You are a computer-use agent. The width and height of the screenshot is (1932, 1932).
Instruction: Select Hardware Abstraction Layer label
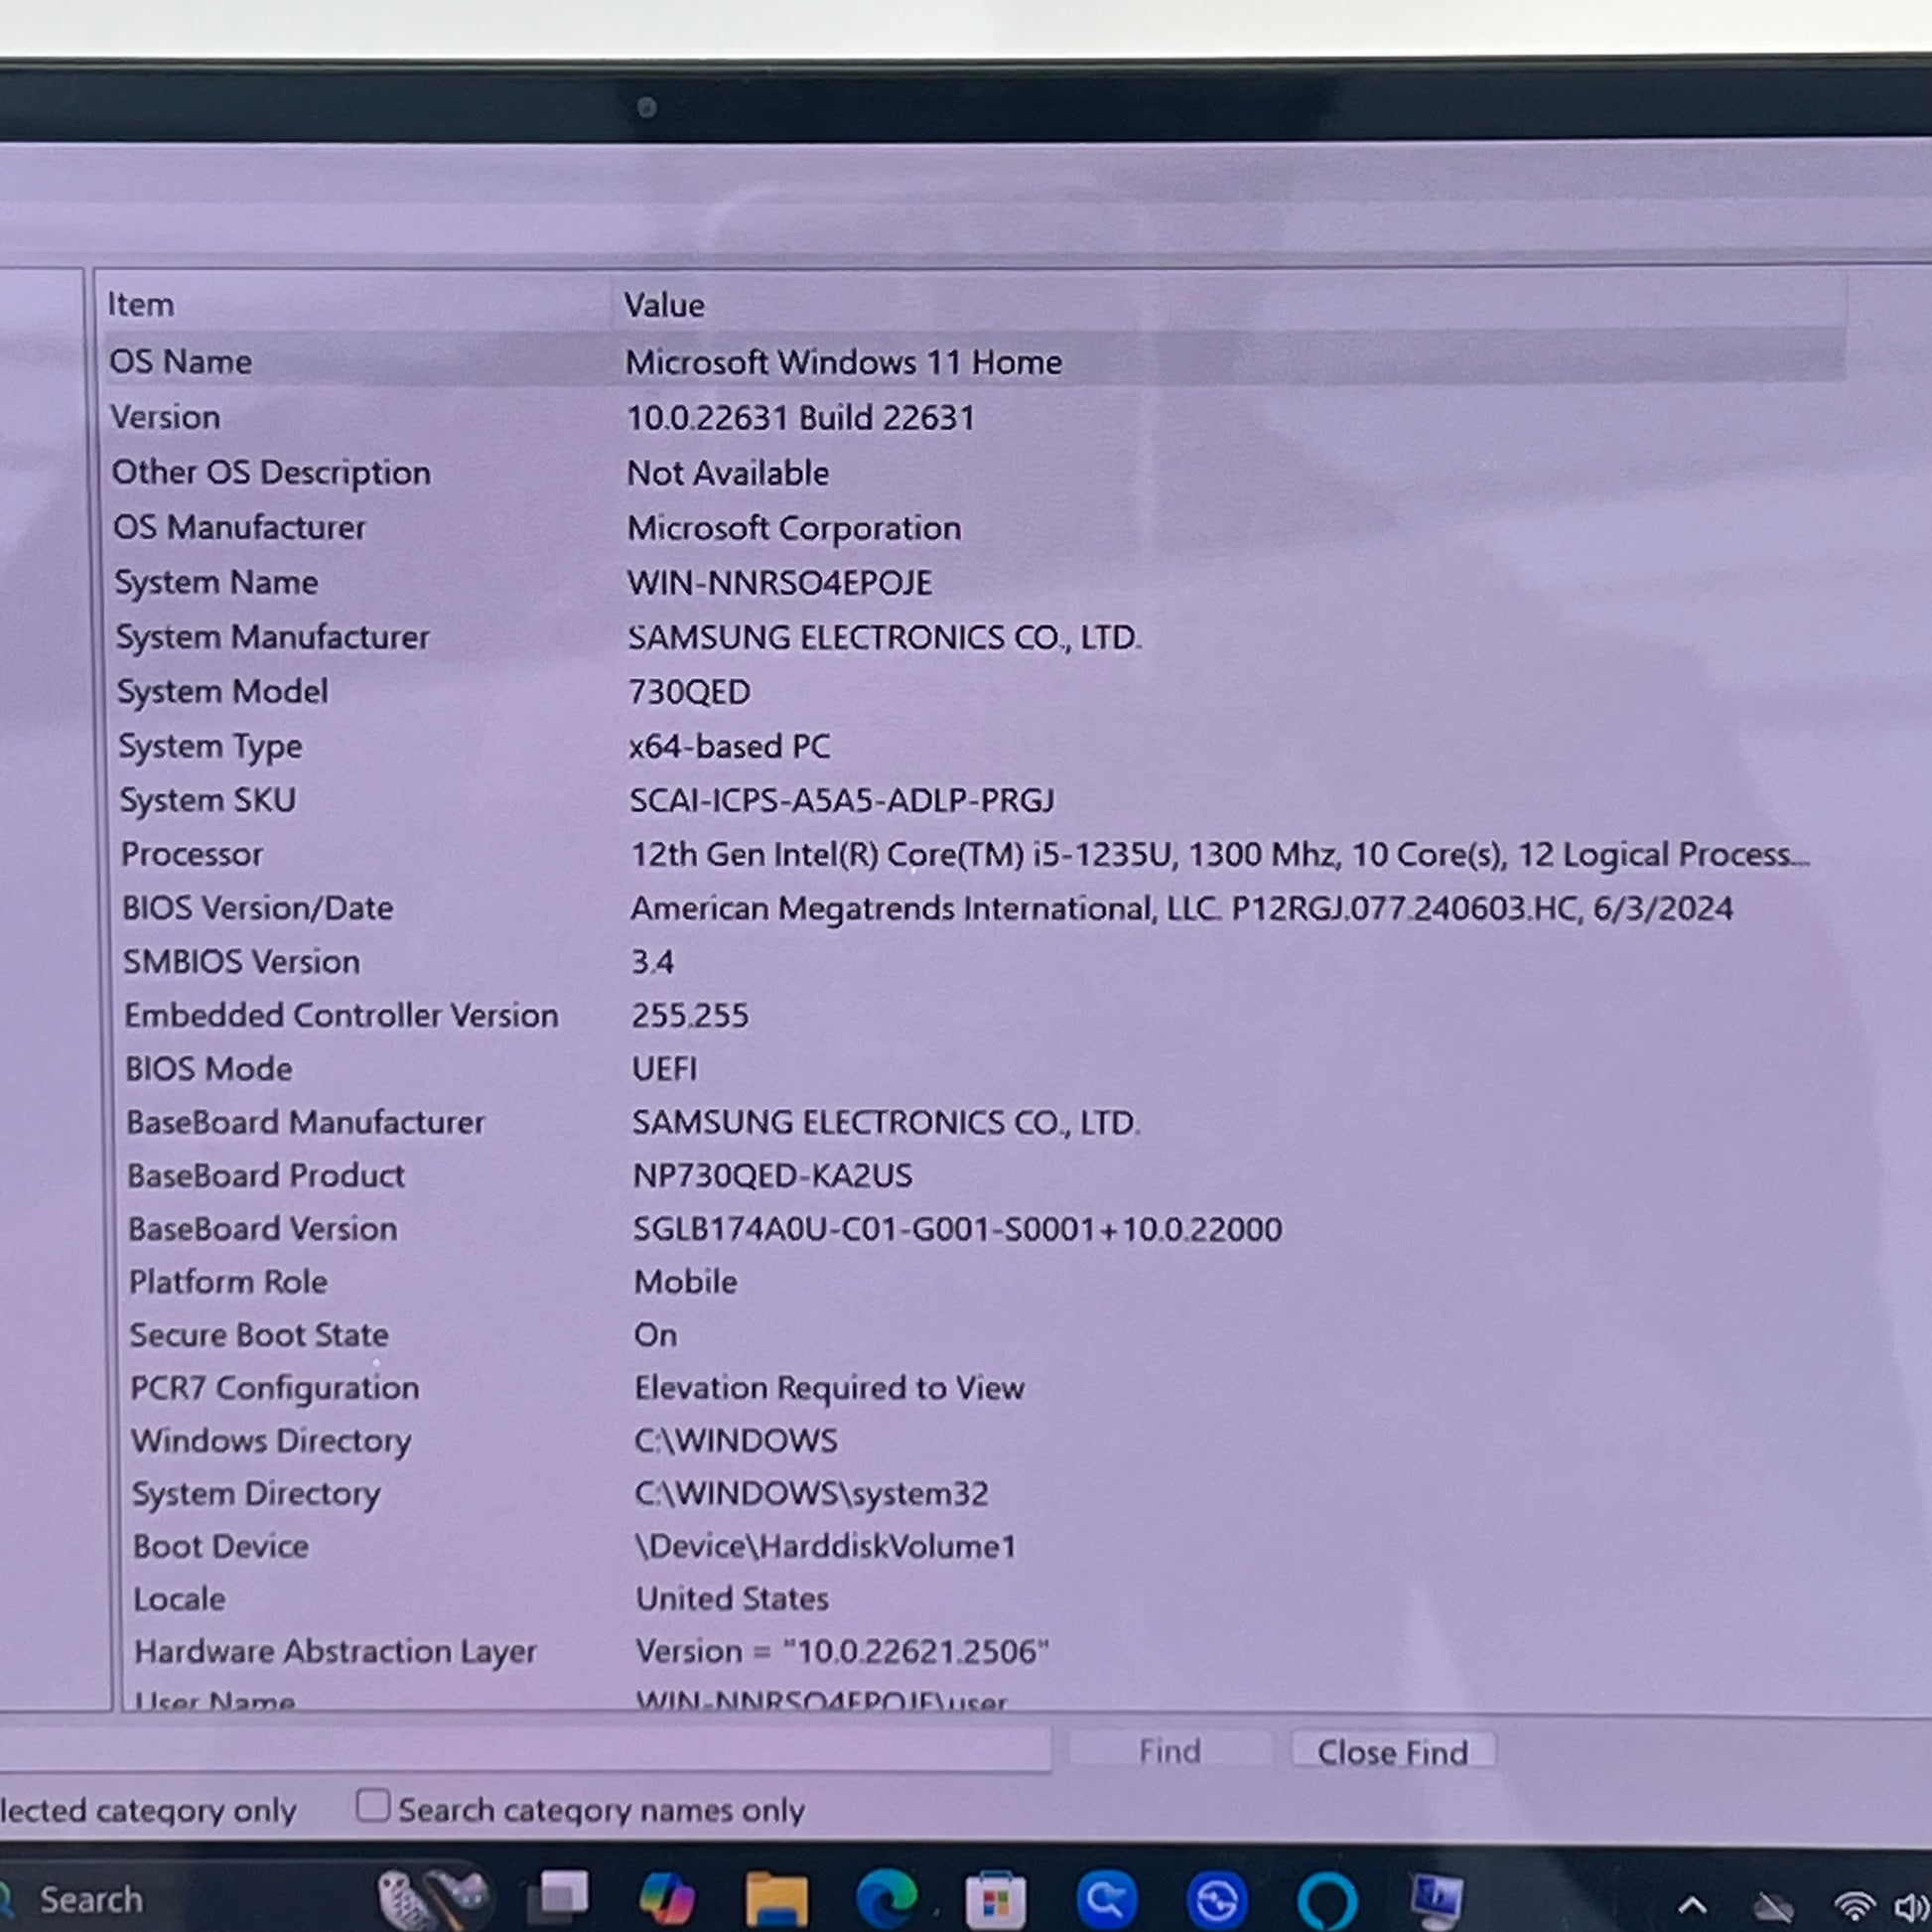coord(335,1651)
